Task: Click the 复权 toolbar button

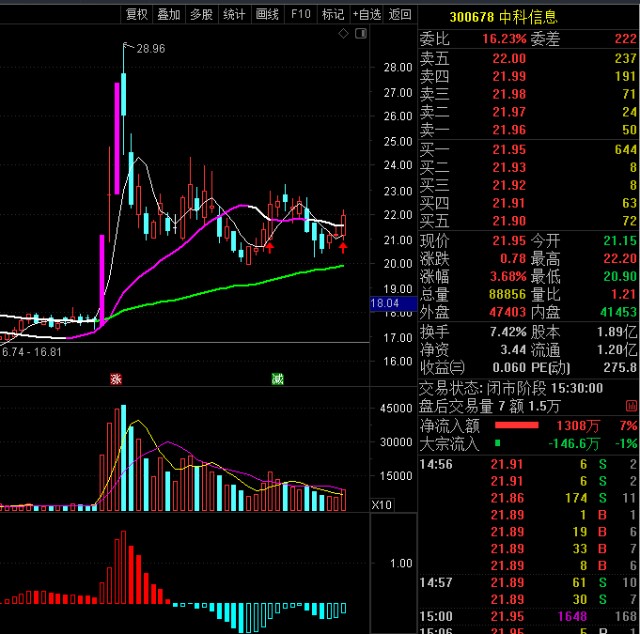Action: pyautogui.click(x=136, y=15)
